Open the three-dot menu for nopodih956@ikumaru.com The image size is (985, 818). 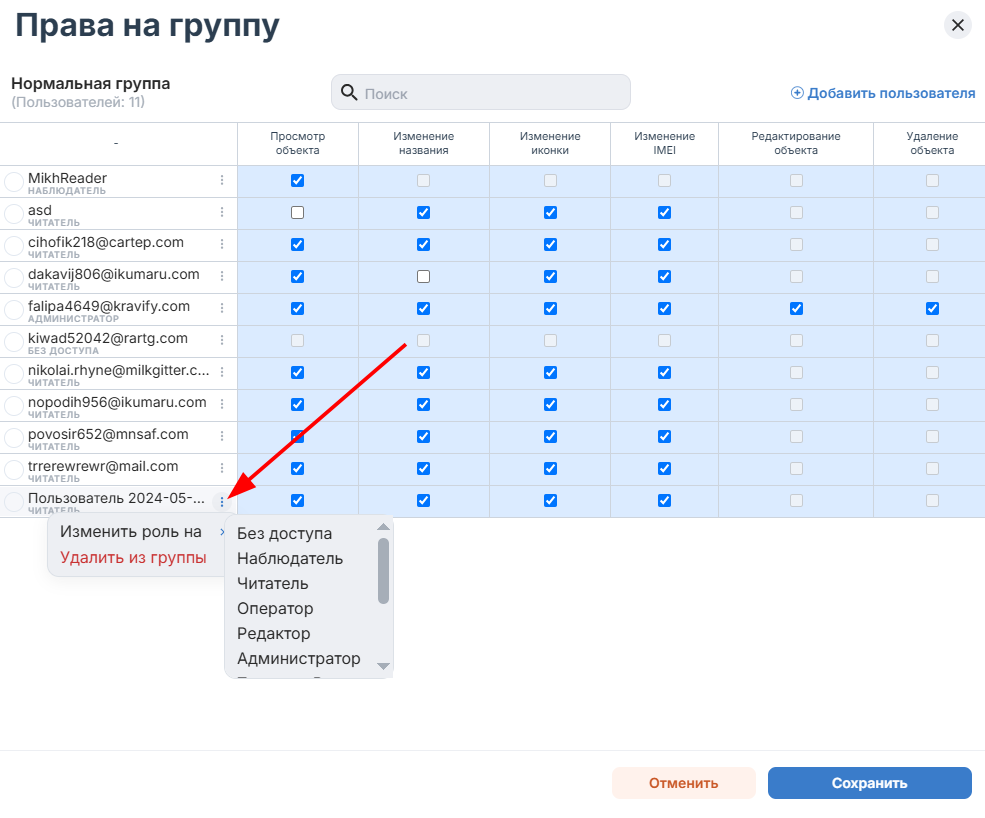click(x=222, y=405)
